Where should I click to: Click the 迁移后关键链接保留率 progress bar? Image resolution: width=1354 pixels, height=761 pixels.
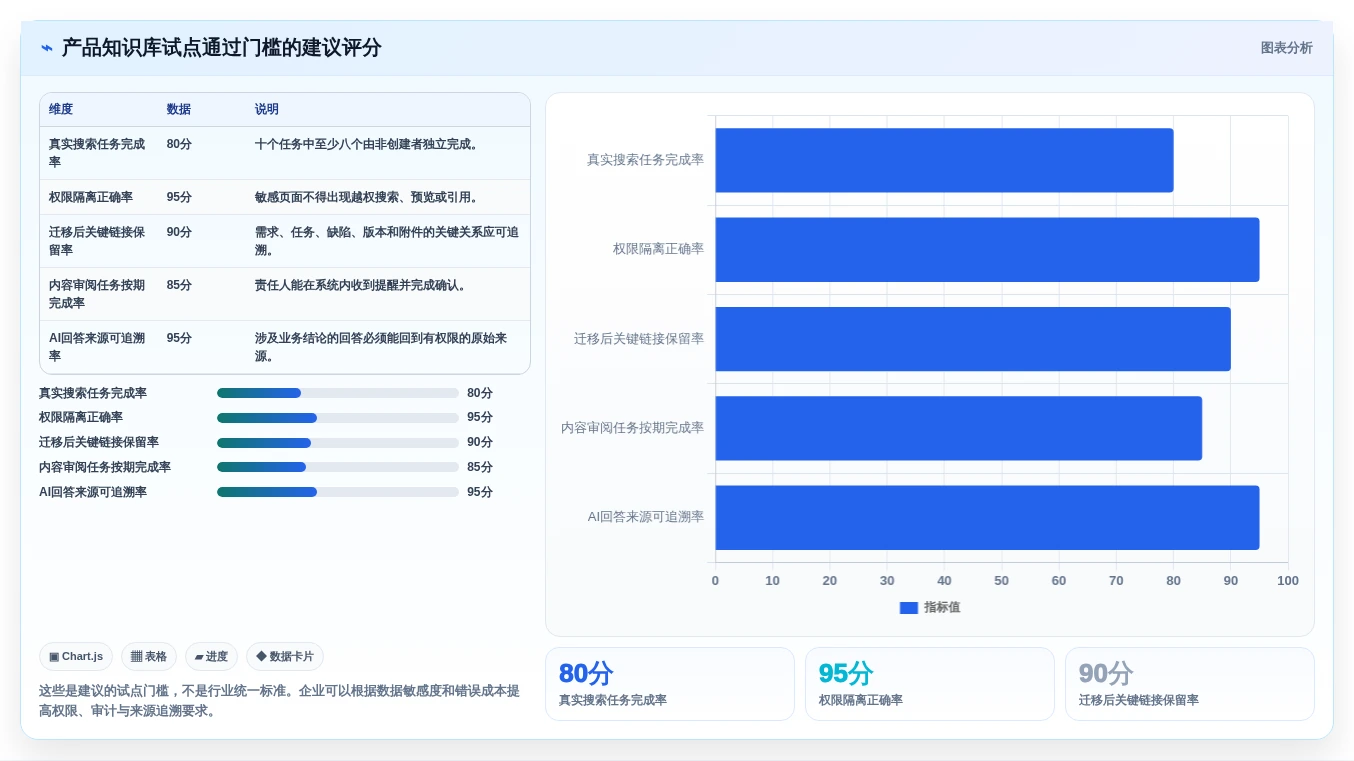coord(338,443)
